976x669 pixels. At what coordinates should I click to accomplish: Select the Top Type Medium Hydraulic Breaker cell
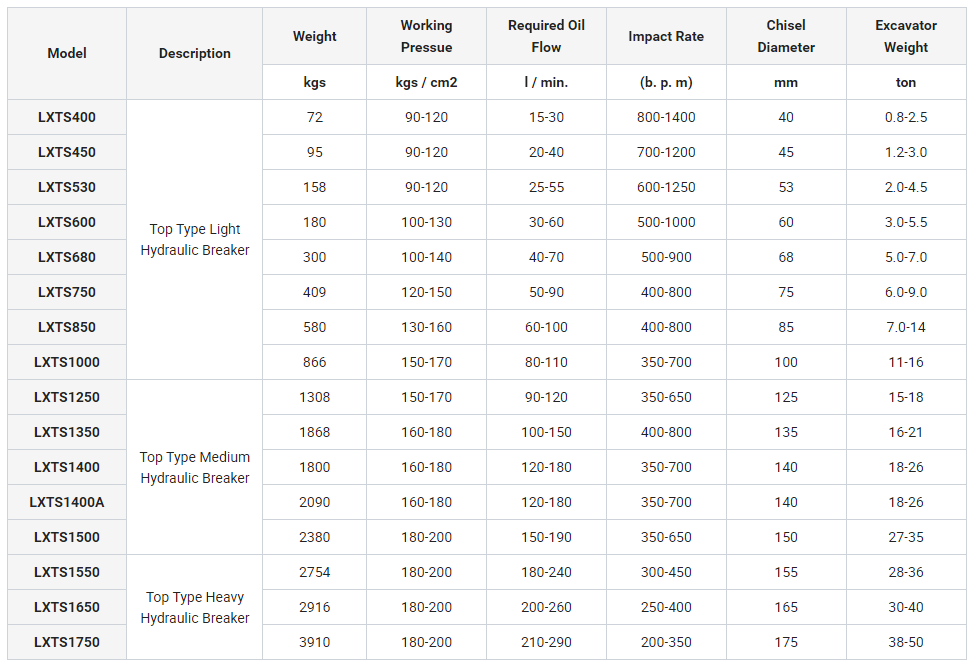point(195,468)
